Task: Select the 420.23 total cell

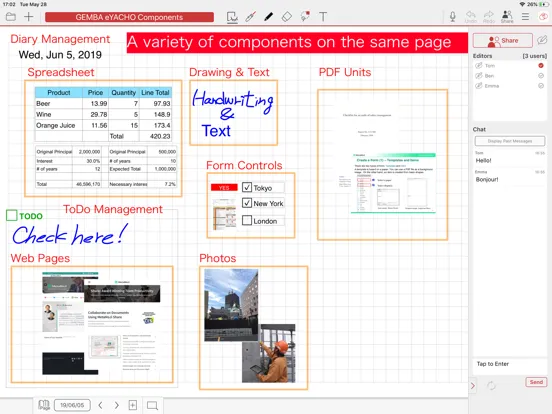Action: click(155, 136)
